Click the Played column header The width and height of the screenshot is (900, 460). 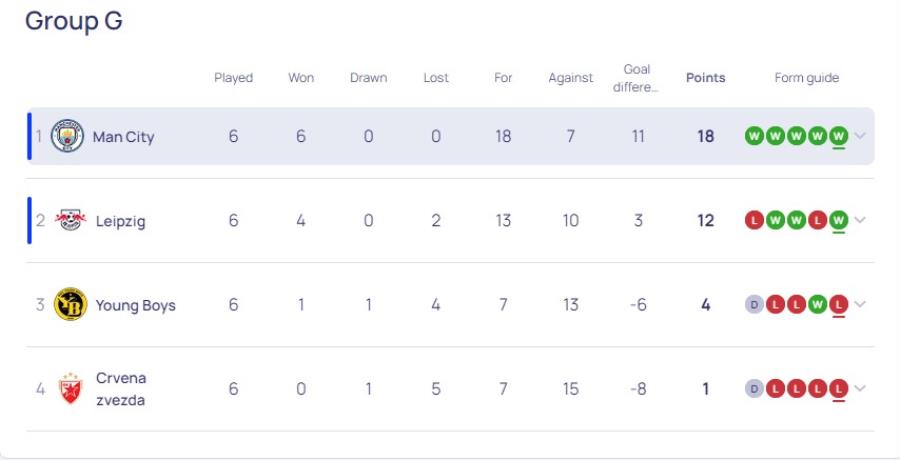coord(234,78)
